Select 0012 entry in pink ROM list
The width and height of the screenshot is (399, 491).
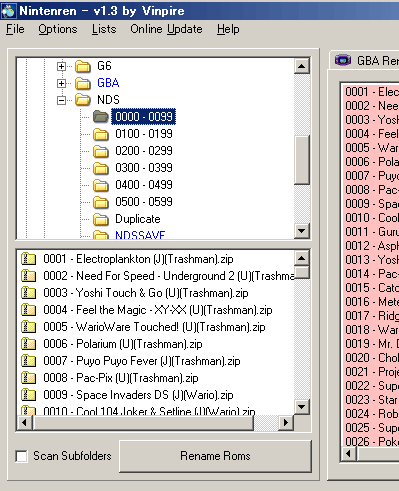(x=371, y=246)
